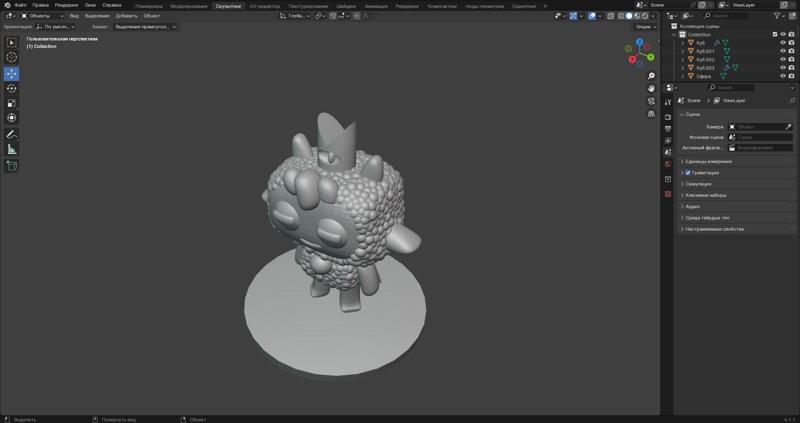Open the Texture properties tab
This screenshot has height=423, width=800.
(668, 194)
